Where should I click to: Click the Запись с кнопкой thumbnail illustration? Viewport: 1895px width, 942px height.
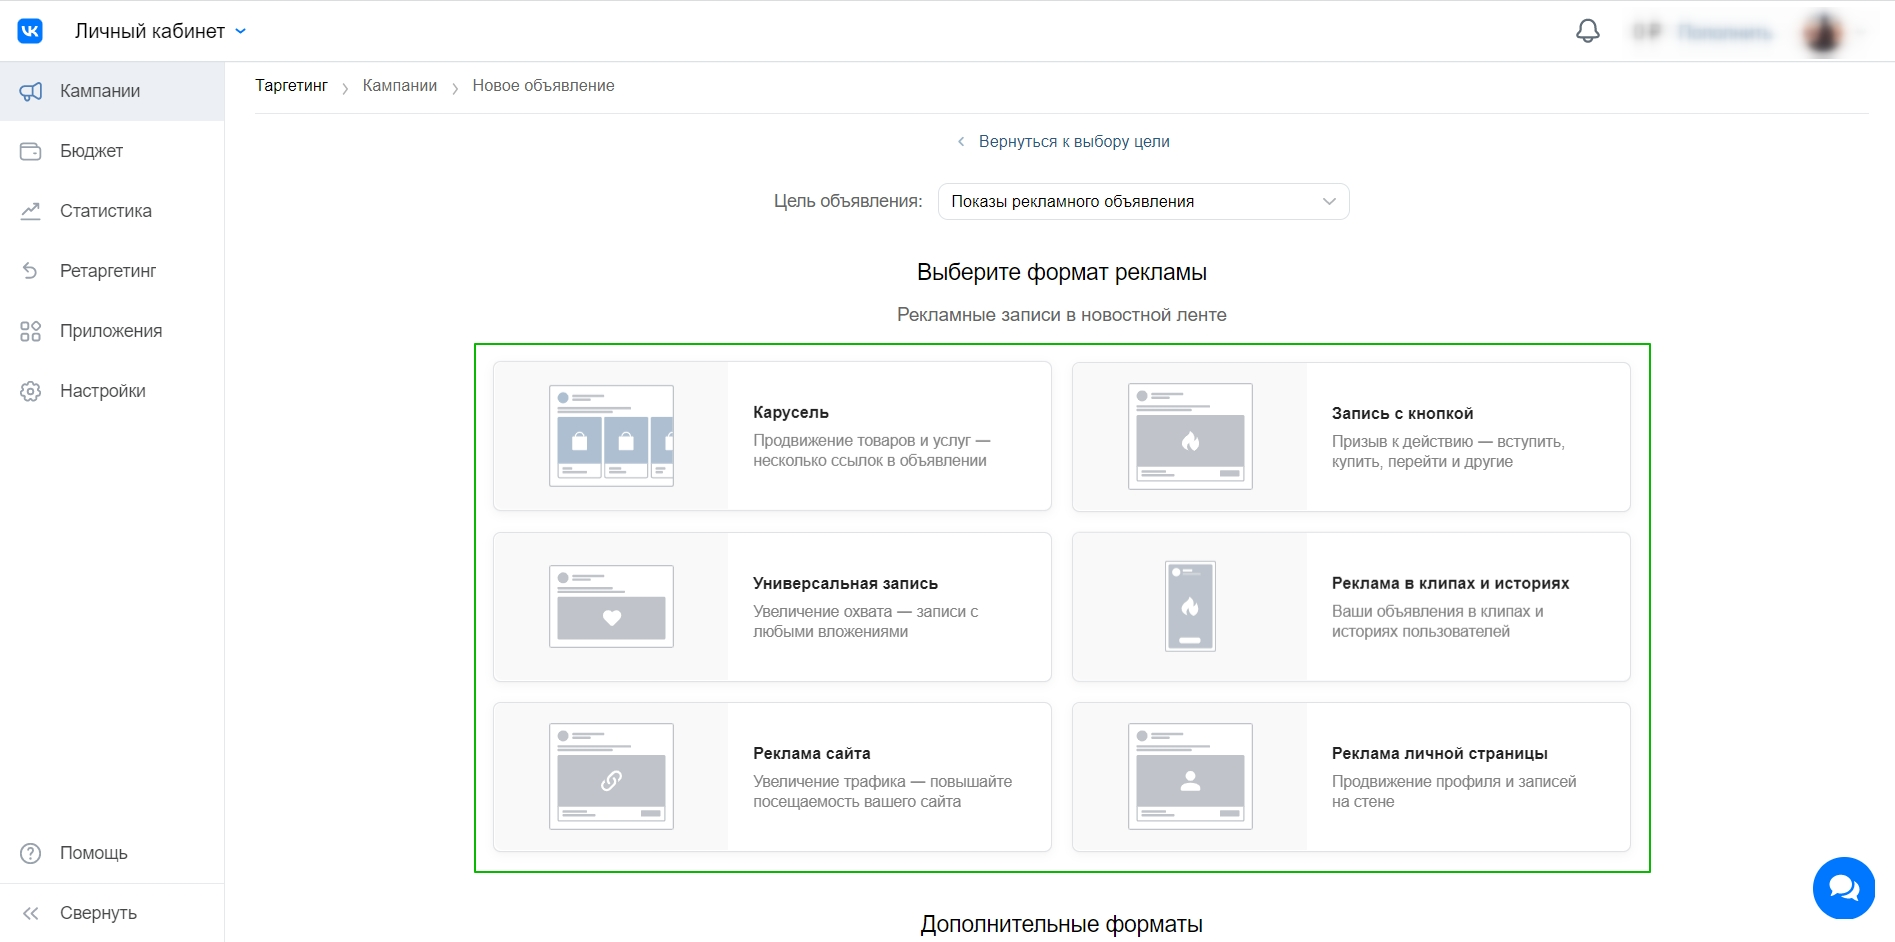pos(1190,437)
